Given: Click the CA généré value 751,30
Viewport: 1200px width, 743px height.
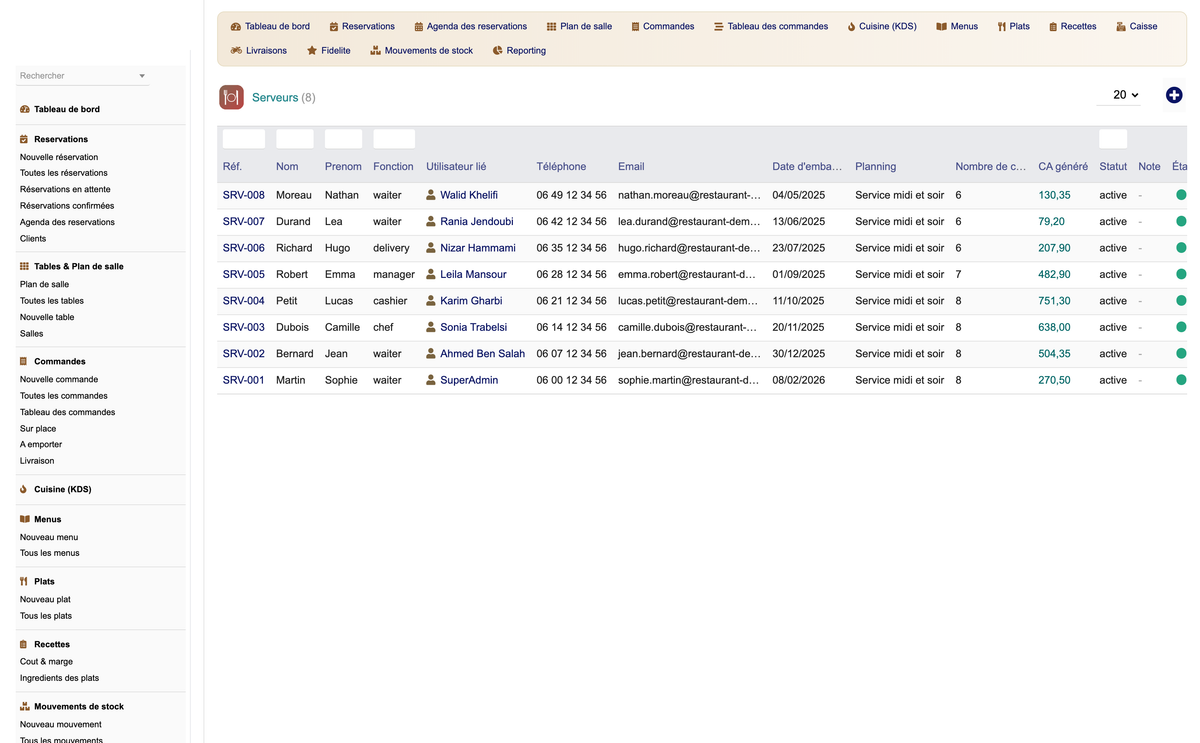Looking at the screenshot, I should click(1055, 301).
